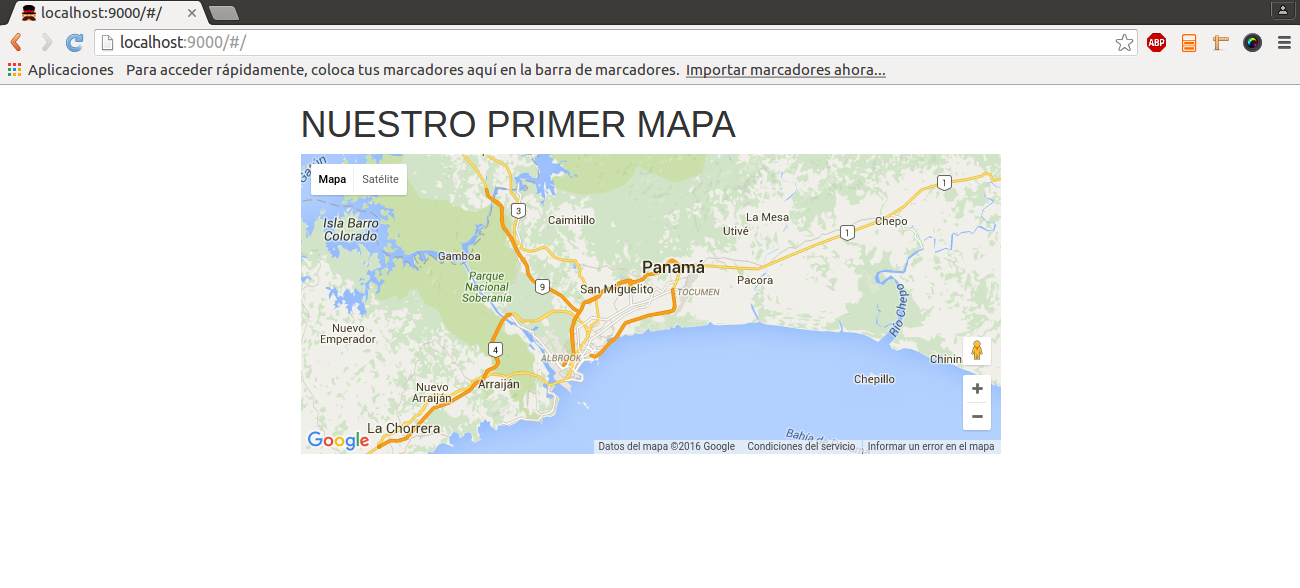Click the user profile icon in title bar
This screenshot has height=588, width=1300.
point(1282,10)
